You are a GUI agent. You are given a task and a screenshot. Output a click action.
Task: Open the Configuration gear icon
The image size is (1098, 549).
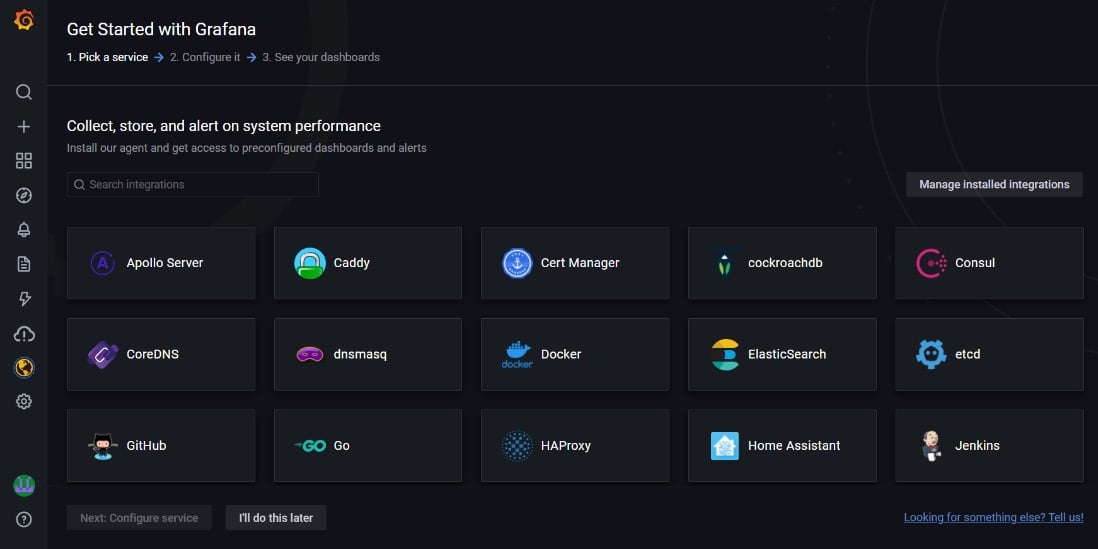[x=24, y=401]
